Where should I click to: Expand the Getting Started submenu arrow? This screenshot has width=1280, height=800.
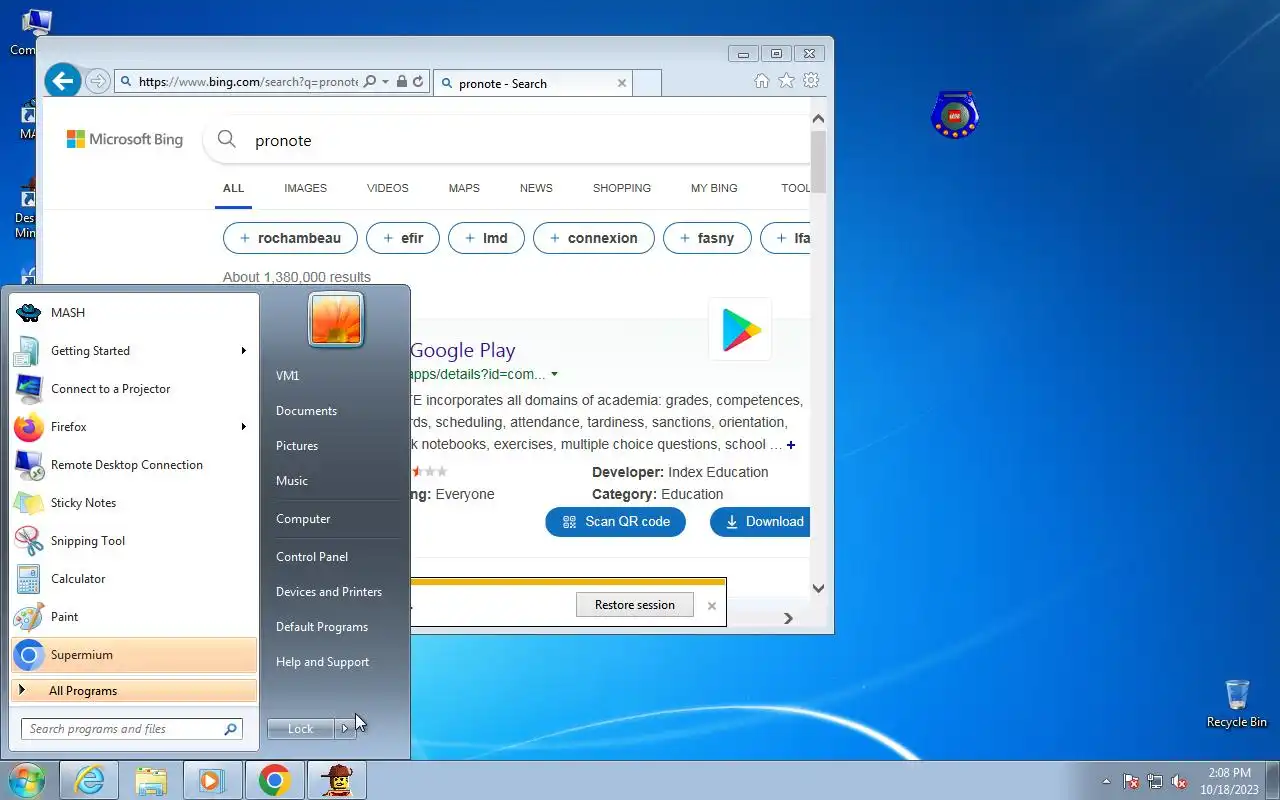243,351
